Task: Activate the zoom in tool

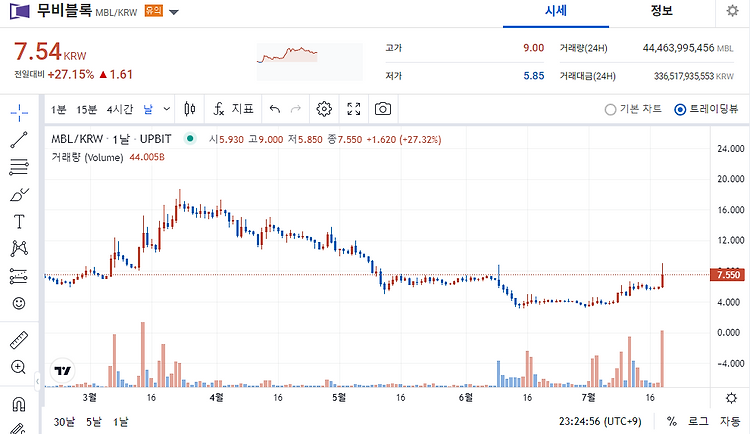Action: pos(18,367)
